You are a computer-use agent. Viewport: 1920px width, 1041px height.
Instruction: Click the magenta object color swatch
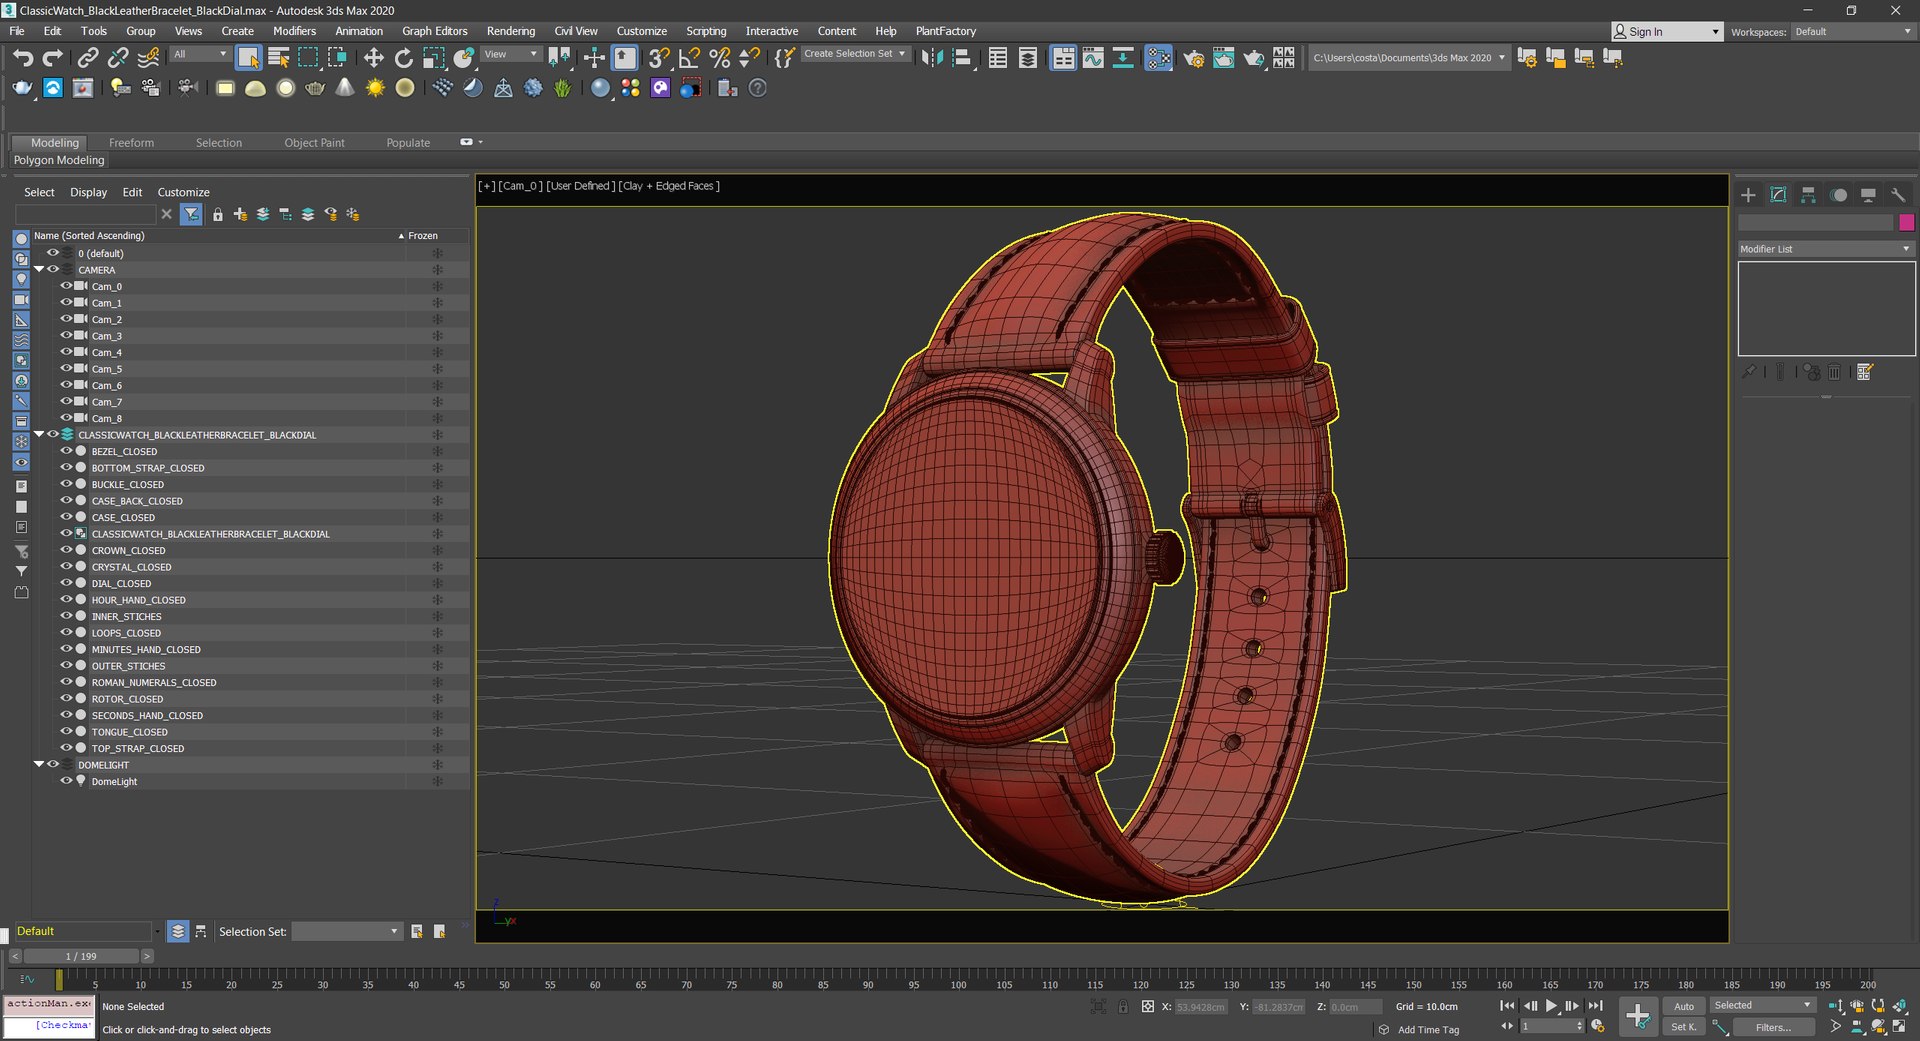(x=1906, y=222)
